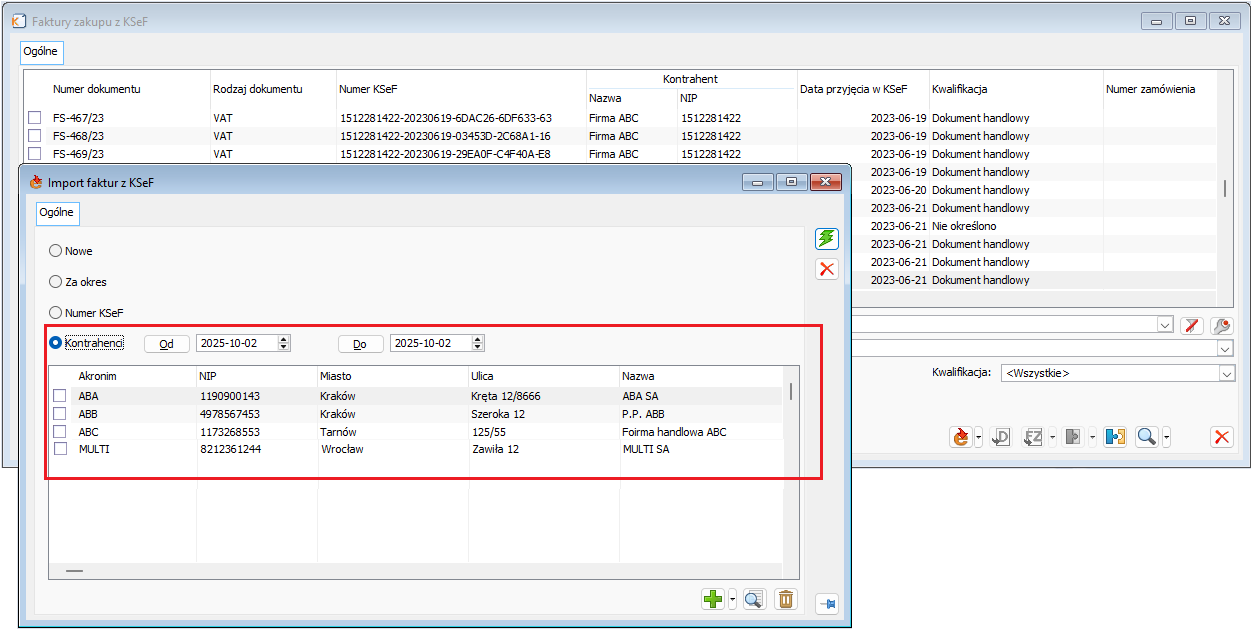Sort contractors by Miasto column header
The image size is (1257, 630).
(335, 376)
